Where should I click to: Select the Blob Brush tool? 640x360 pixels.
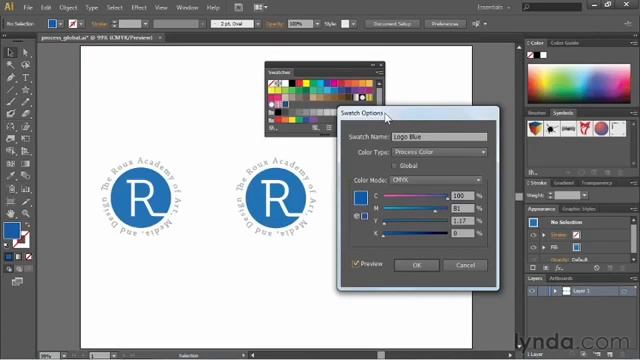(x=11, y=114)
